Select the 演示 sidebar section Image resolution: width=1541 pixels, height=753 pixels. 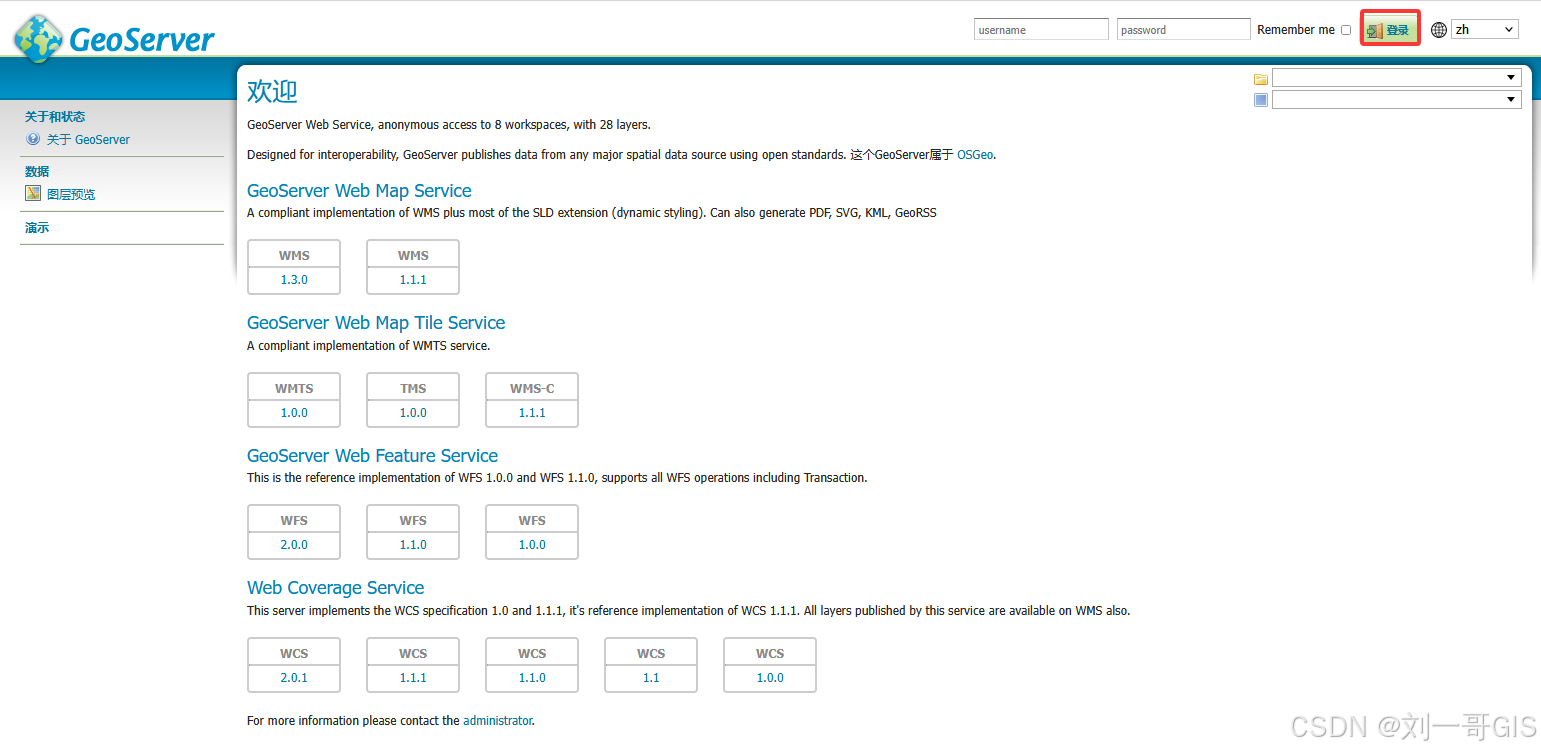pos(37,228)
